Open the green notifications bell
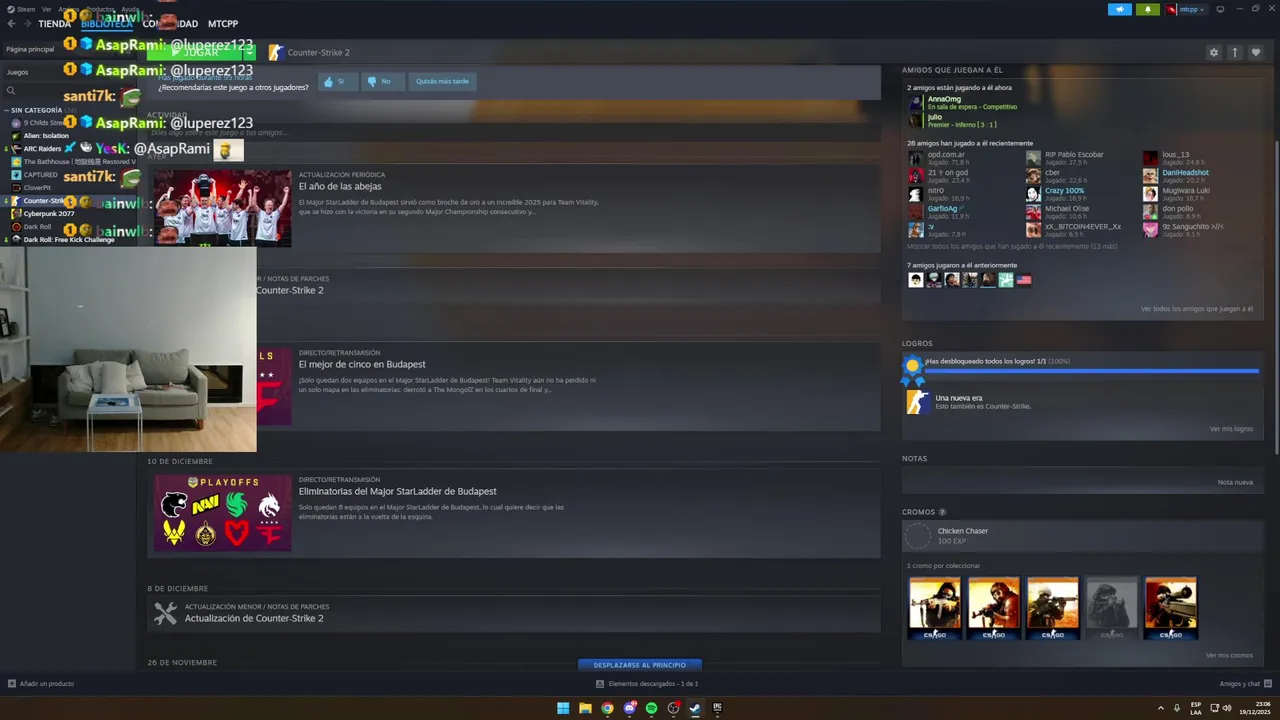The height and width of the screenshot is (720, 1280). tap(1147, 9)
